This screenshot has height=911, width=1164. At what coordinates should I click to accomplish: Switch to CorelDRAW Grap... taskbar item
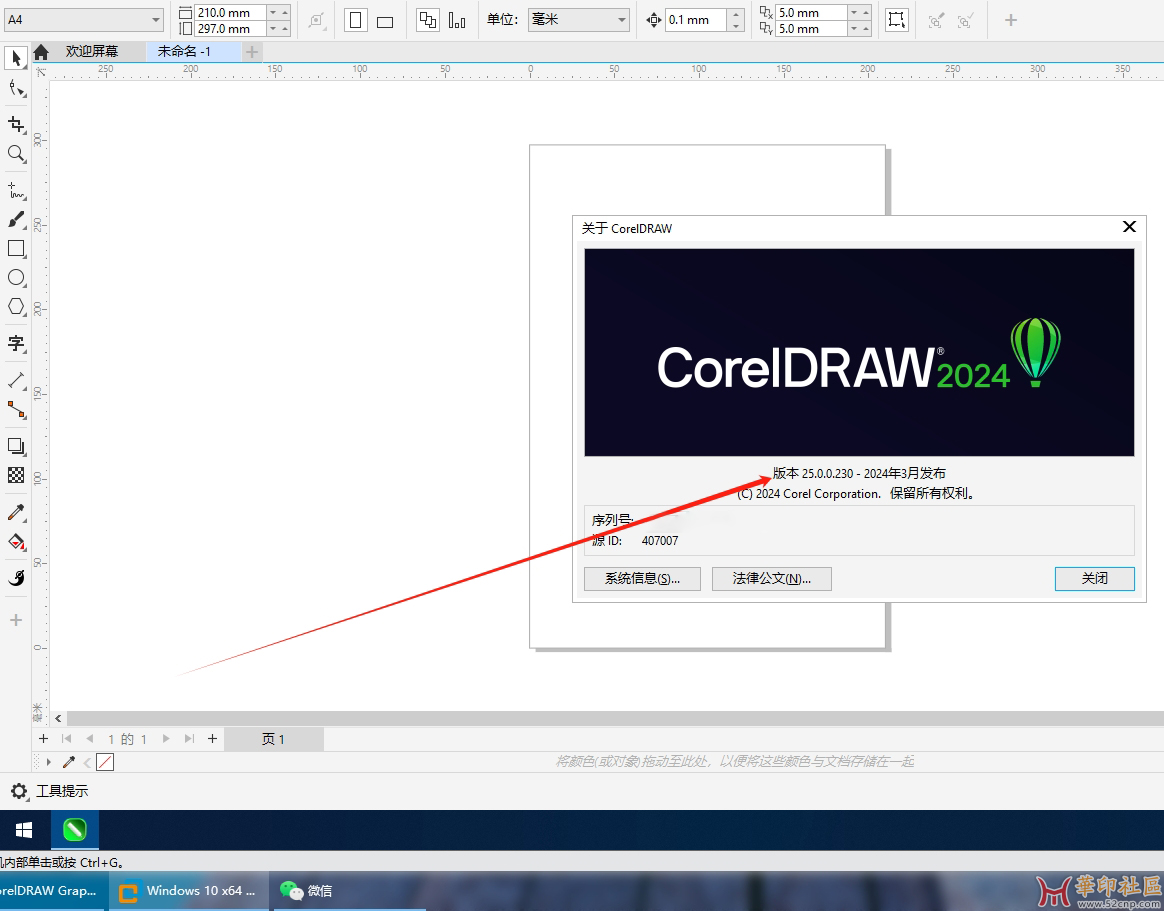pos(52,891)
